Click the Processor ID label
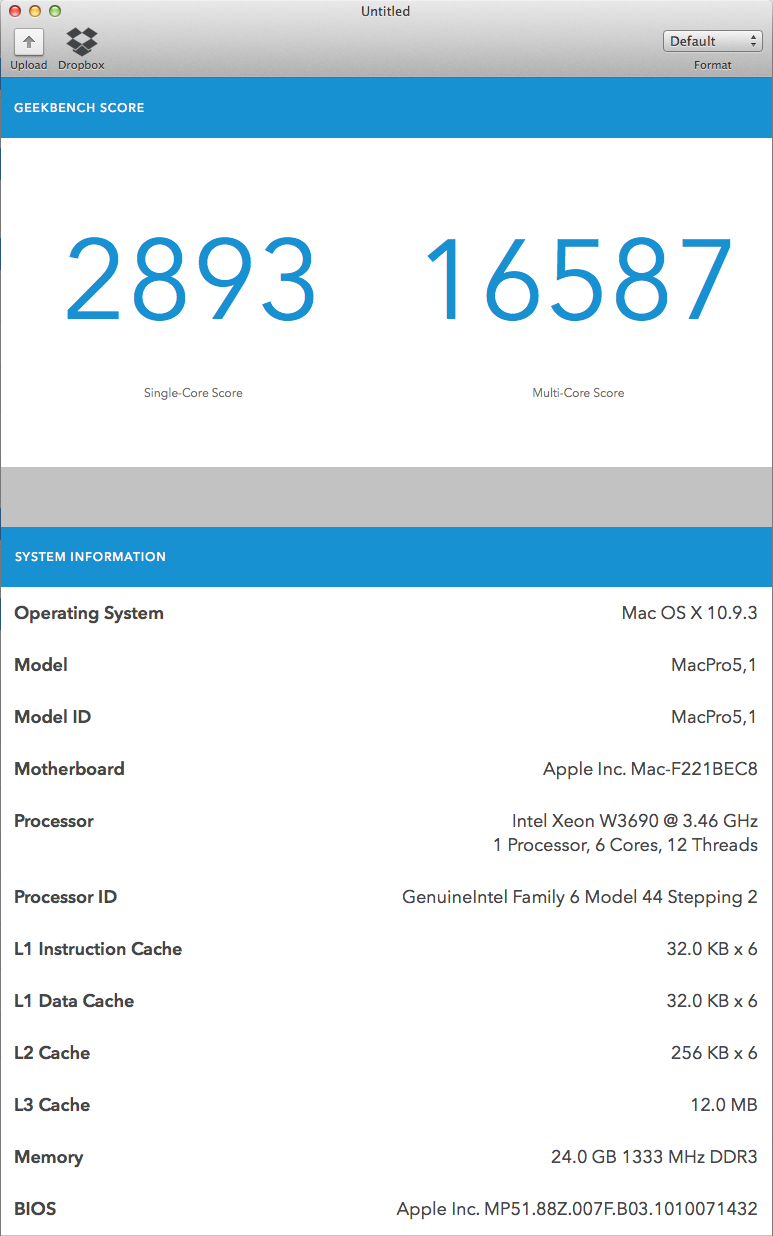This screenshot has width=773, height=1236. click(65, 897)
